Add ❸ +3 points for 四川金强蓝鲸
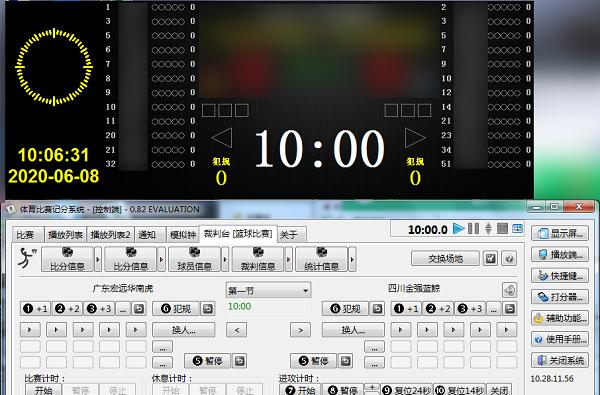This screenshot has height=395, width=600. click(x=470, y=308)
